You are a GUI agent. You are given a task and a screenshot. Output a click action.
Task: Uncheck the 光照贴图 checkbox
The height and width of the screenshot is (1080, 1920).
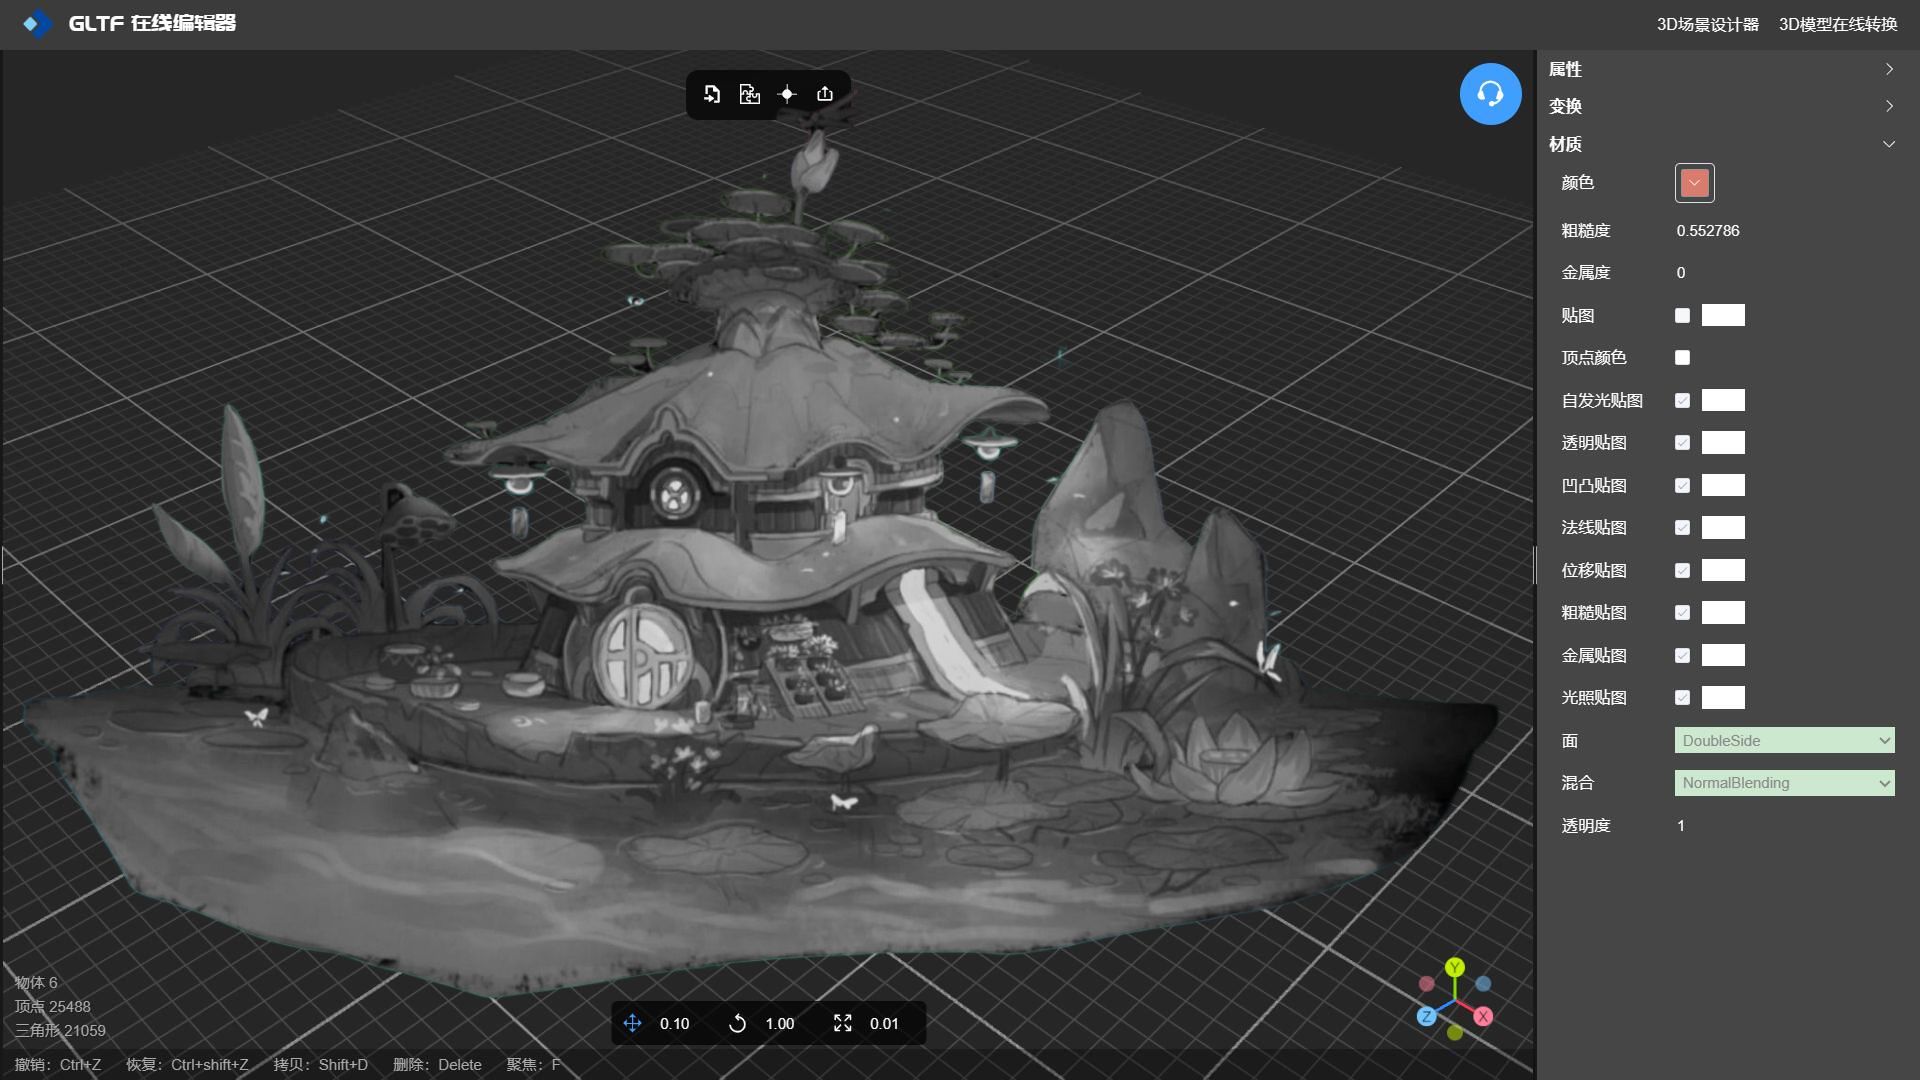pyautogui.click(x=1682, y=697)
